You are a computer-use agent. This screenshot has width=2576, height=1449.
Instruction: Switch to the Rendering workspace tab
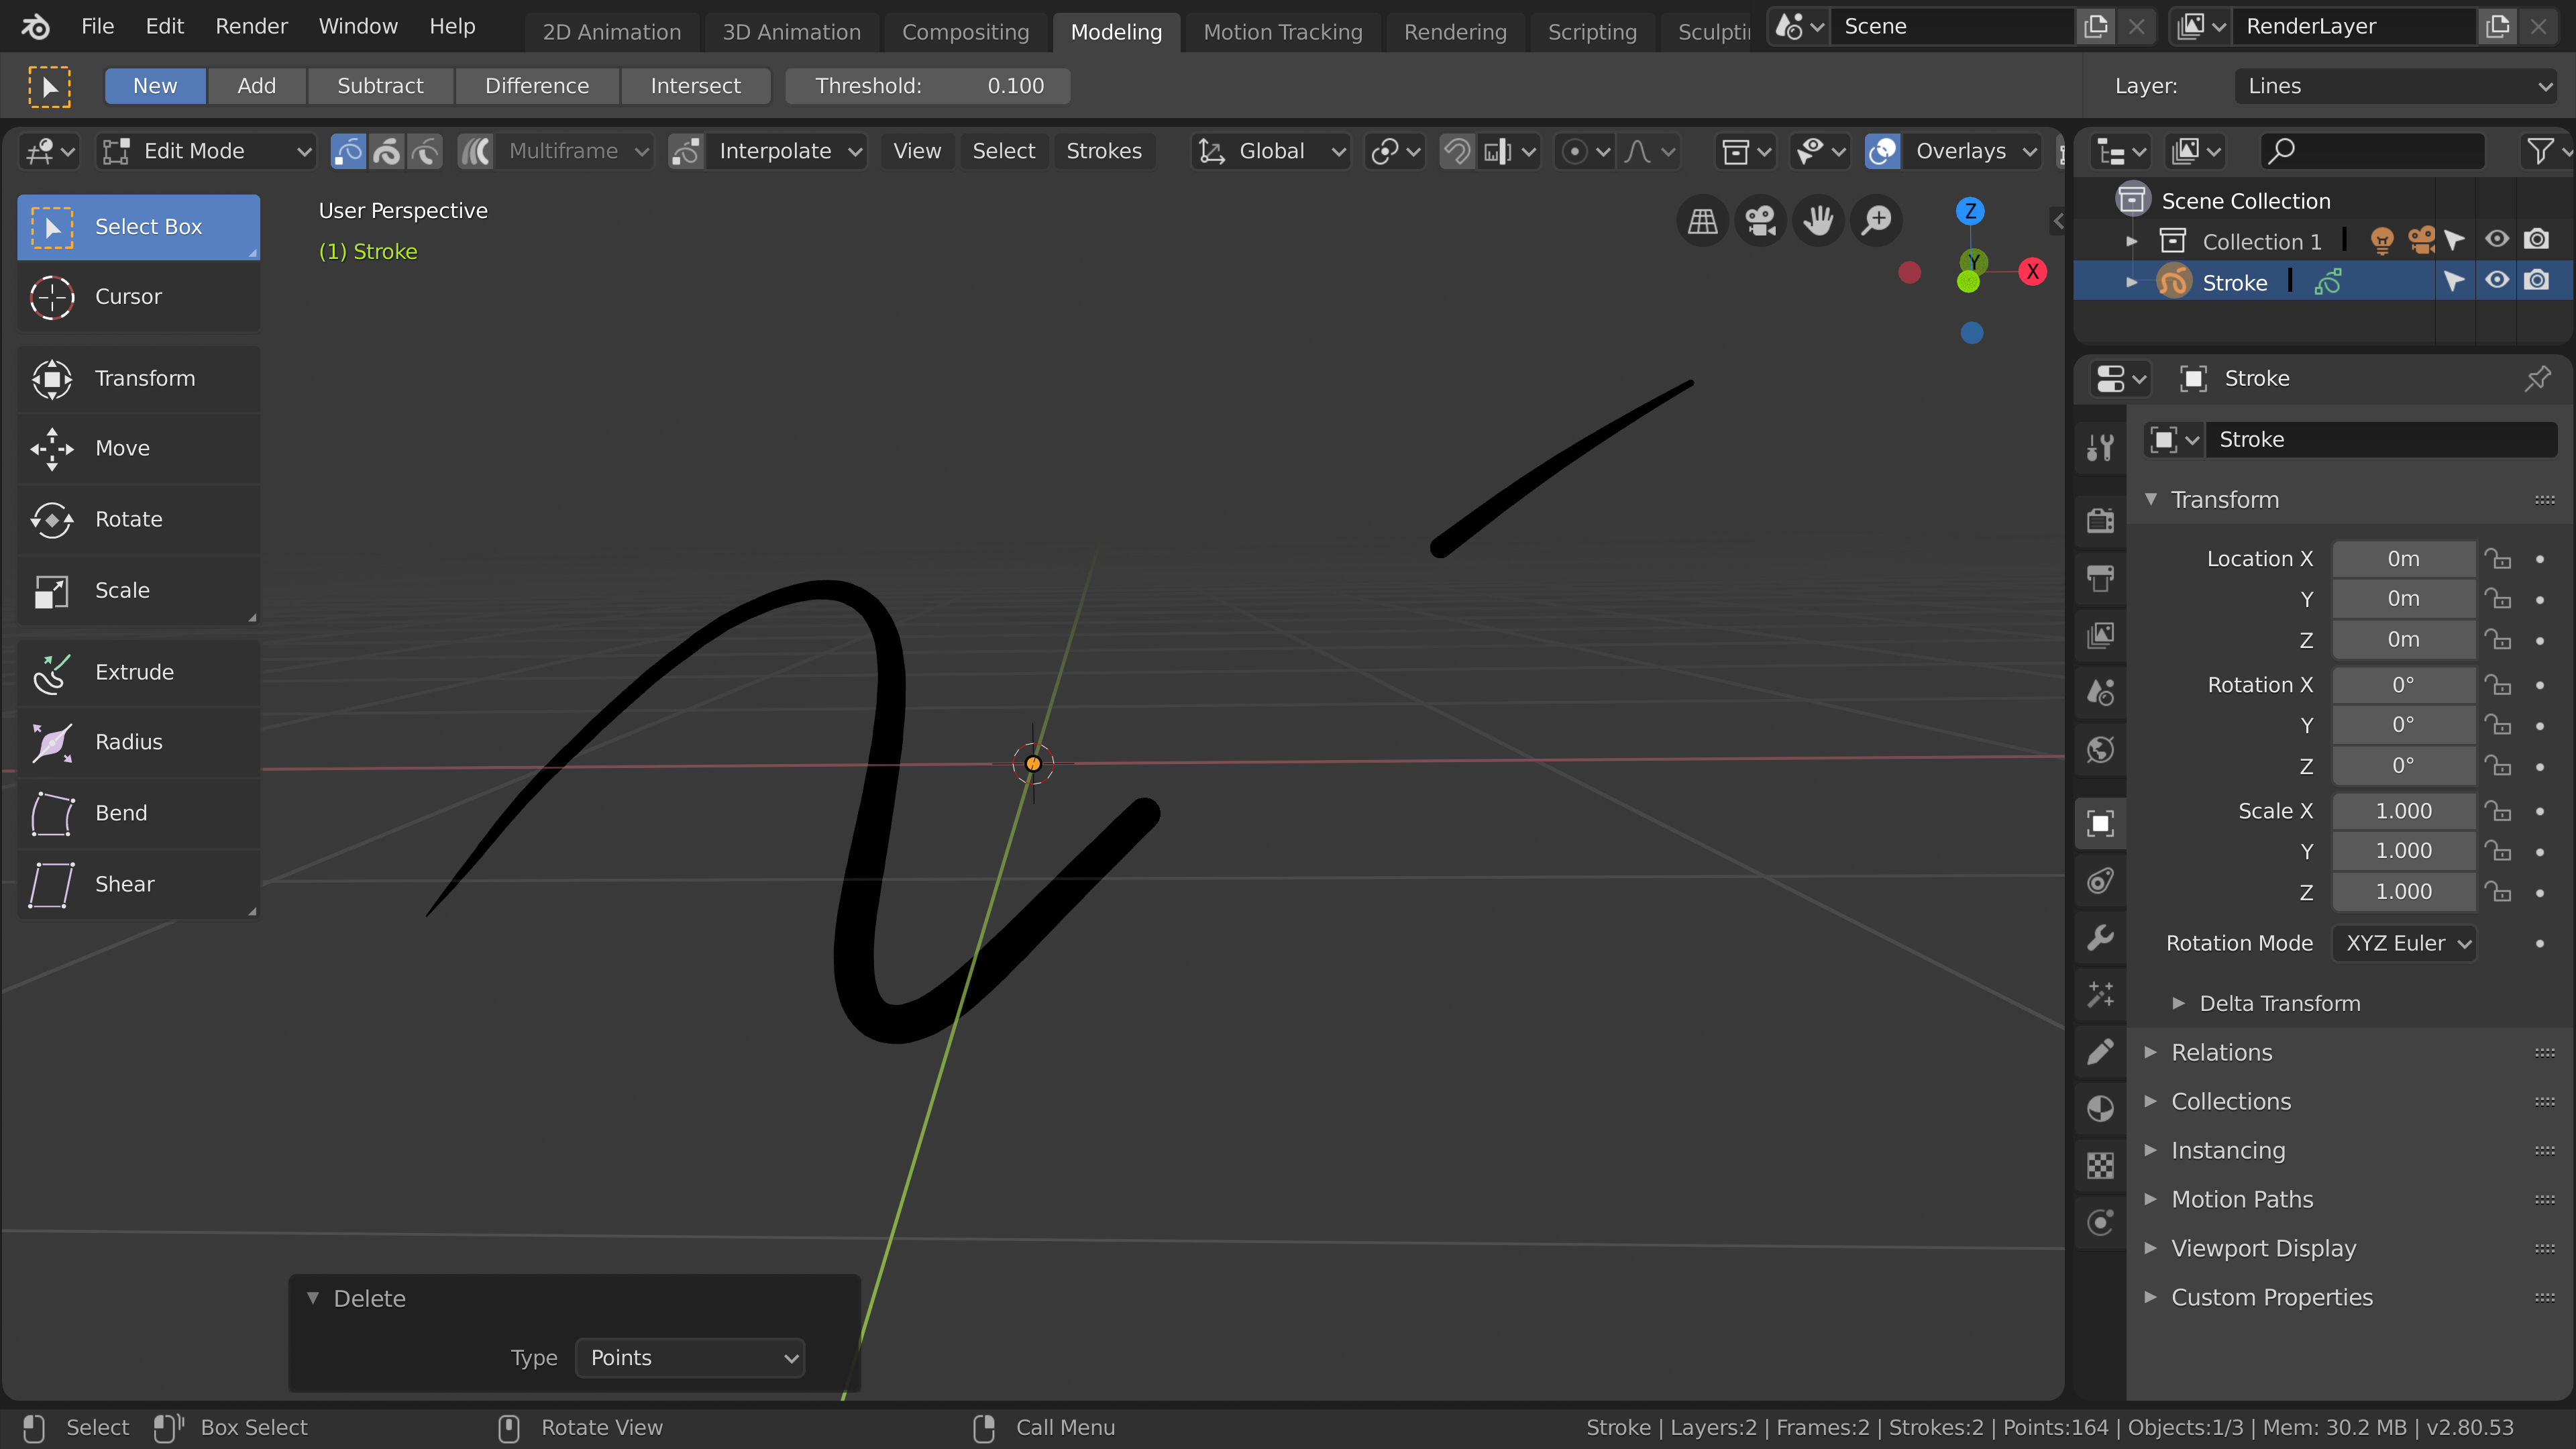(x=1454, y=32)
